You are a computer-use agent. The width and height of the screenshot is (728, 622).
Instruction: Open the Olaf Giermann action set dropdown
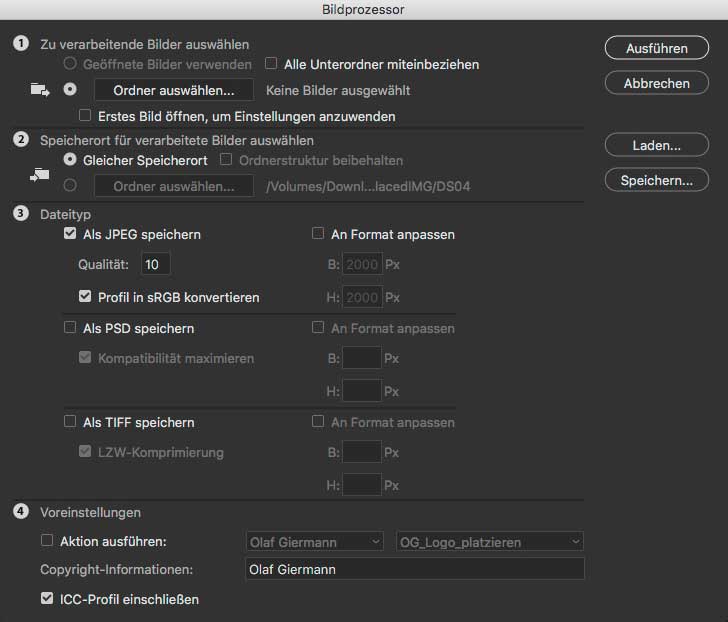314,542
